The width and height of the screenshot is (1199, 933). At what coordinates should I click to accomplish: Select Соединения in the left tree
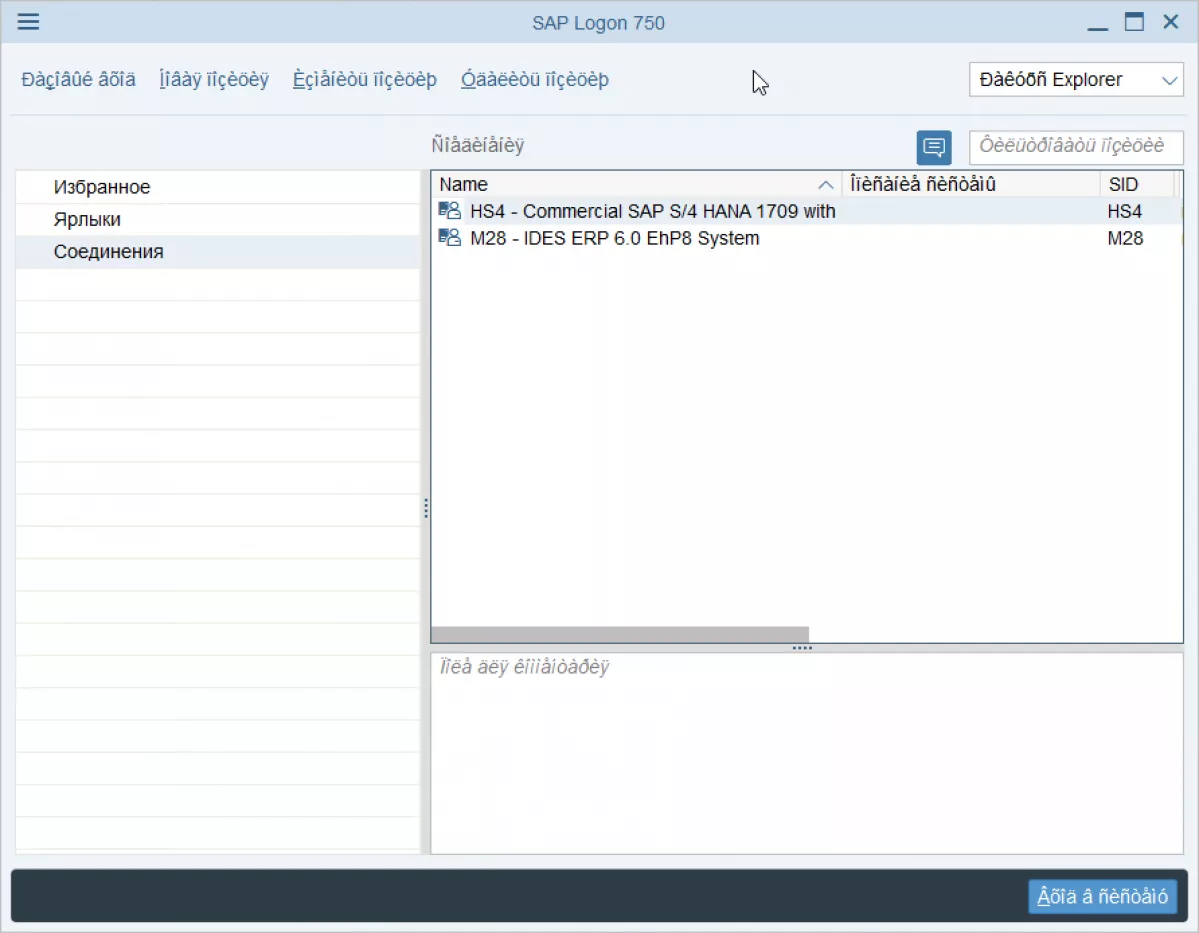[x=218, y=252]
